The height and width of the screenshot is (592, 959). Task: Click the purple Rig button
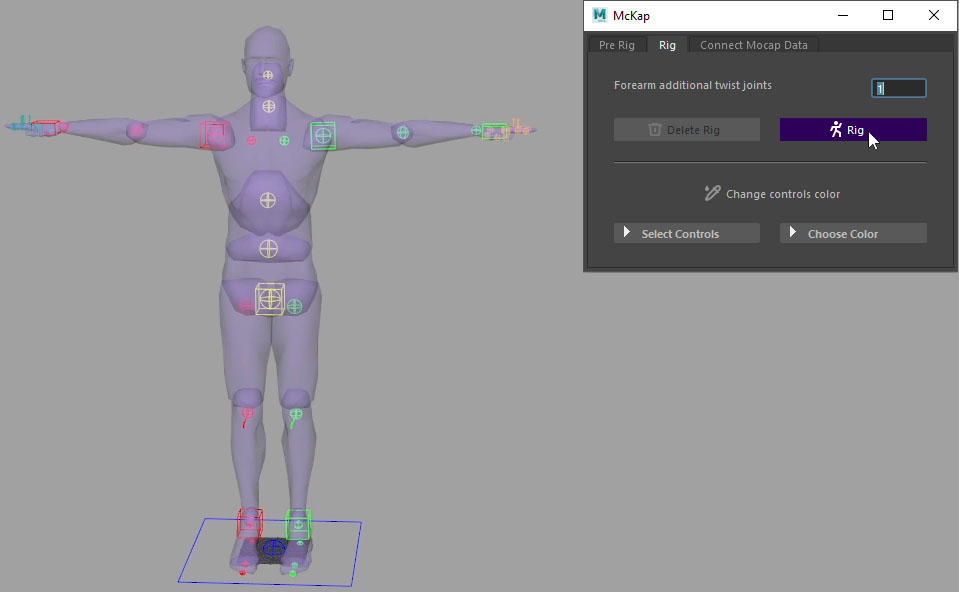pyautogui.click(x=853, y=130)
